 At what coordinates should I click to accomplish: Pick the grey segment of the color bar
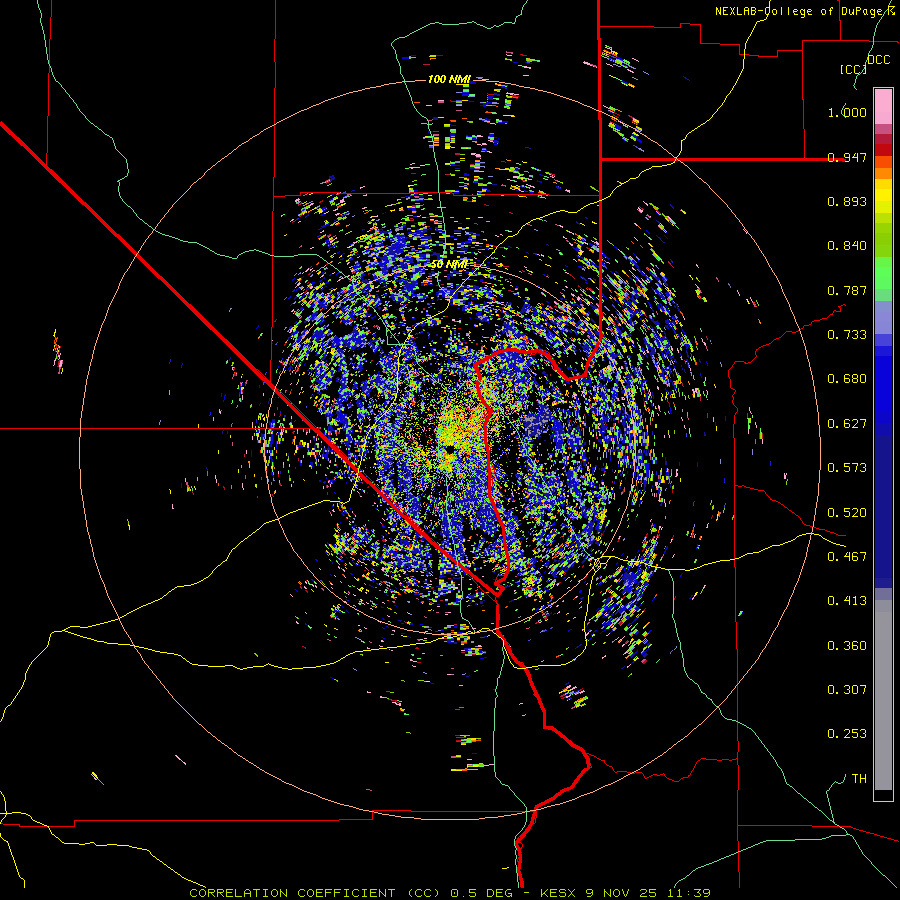[883, 695]
